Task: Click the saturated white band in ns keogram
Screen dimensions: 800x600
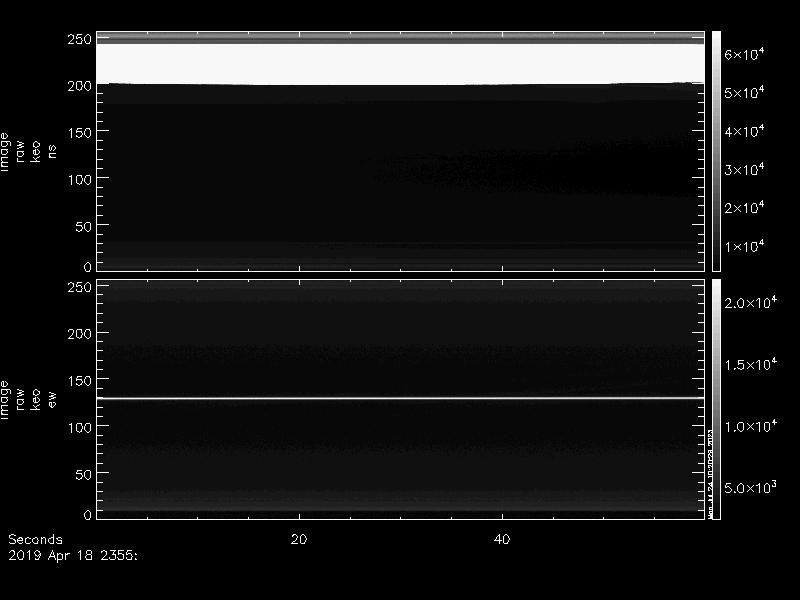Action: point(401,64)
